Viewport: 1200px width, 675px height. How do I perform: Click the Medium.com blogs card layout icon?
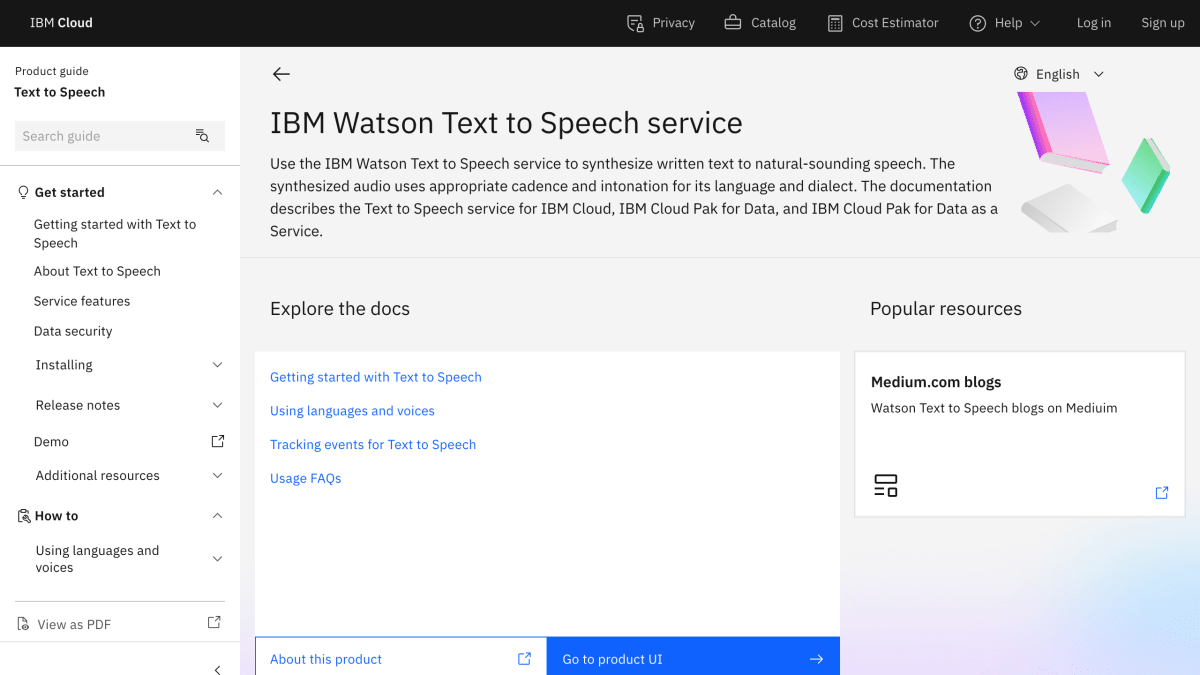886,486
